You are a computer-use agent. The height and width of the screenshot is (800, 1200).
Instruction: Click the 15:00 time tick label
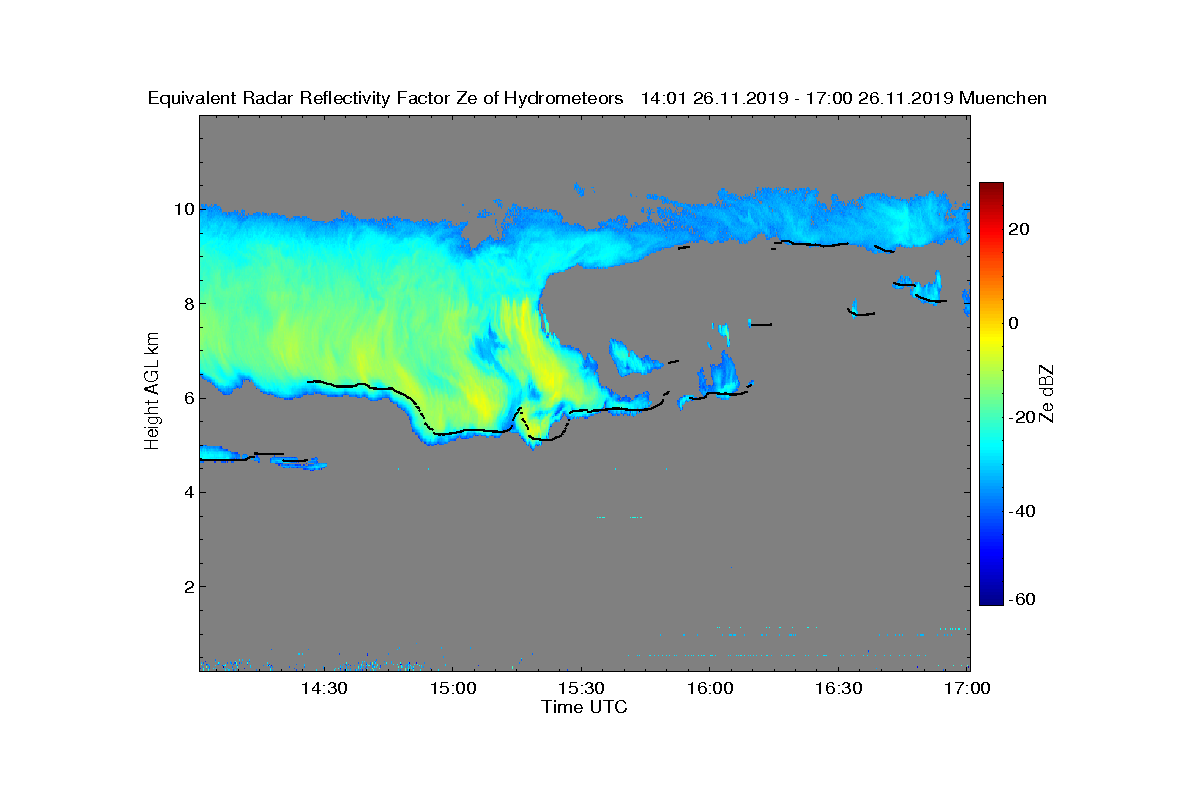click(453, 688)
